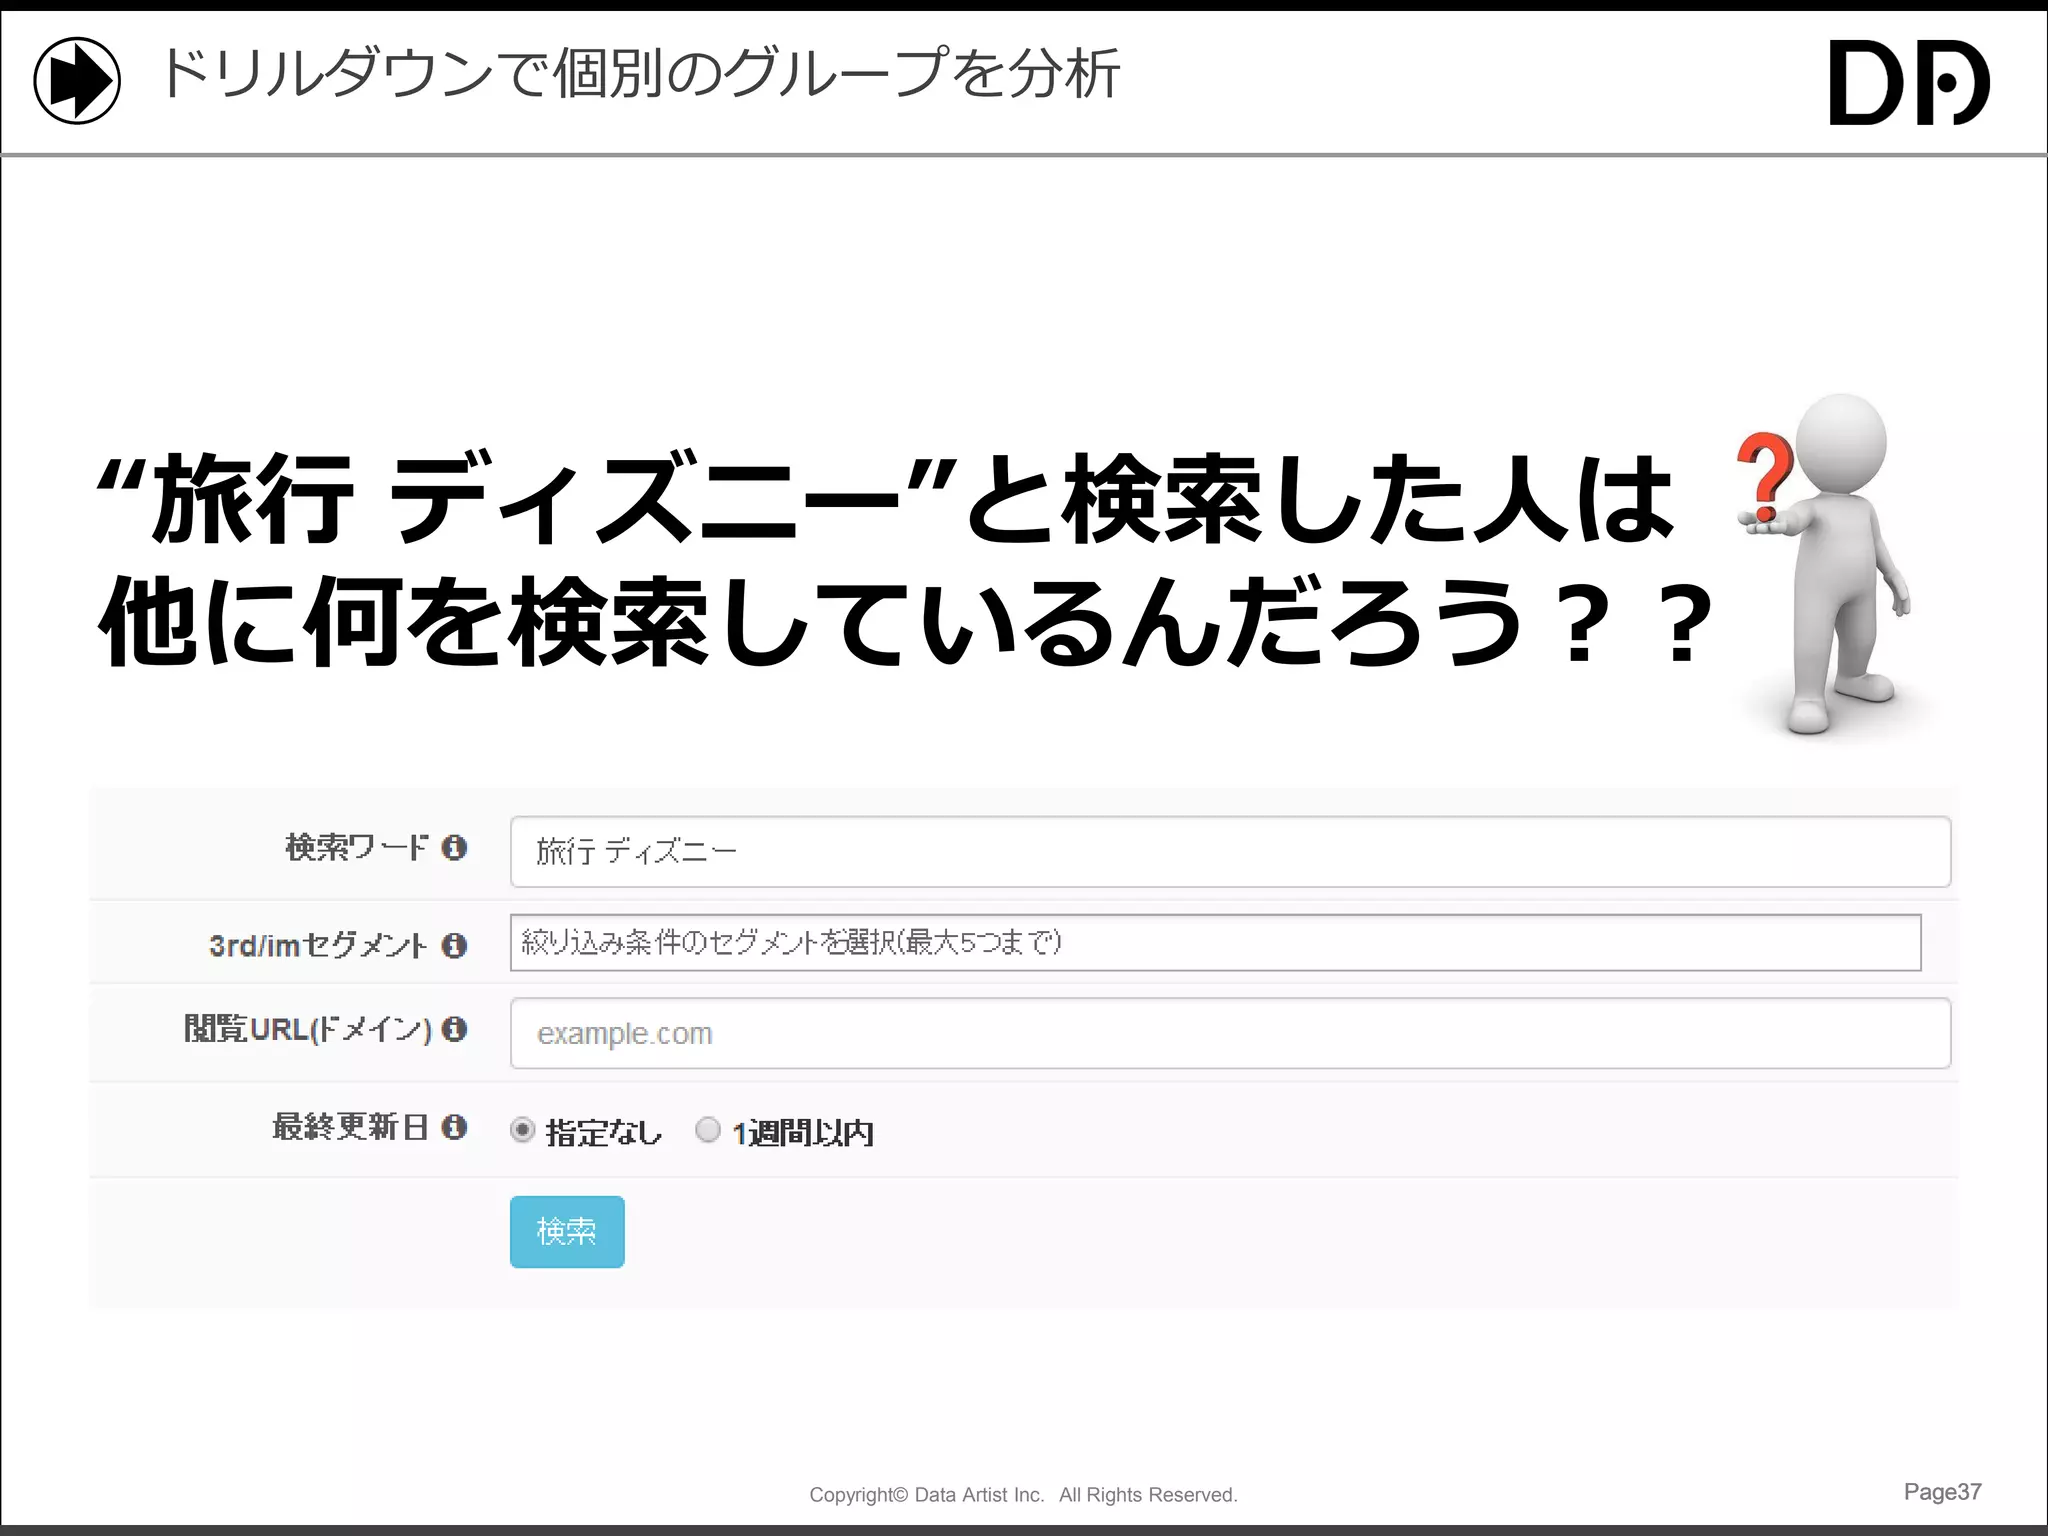Click the blue 検索 button
Image resolution: width=2048 pixels, height=1536 pixels.
(567, 1232)
